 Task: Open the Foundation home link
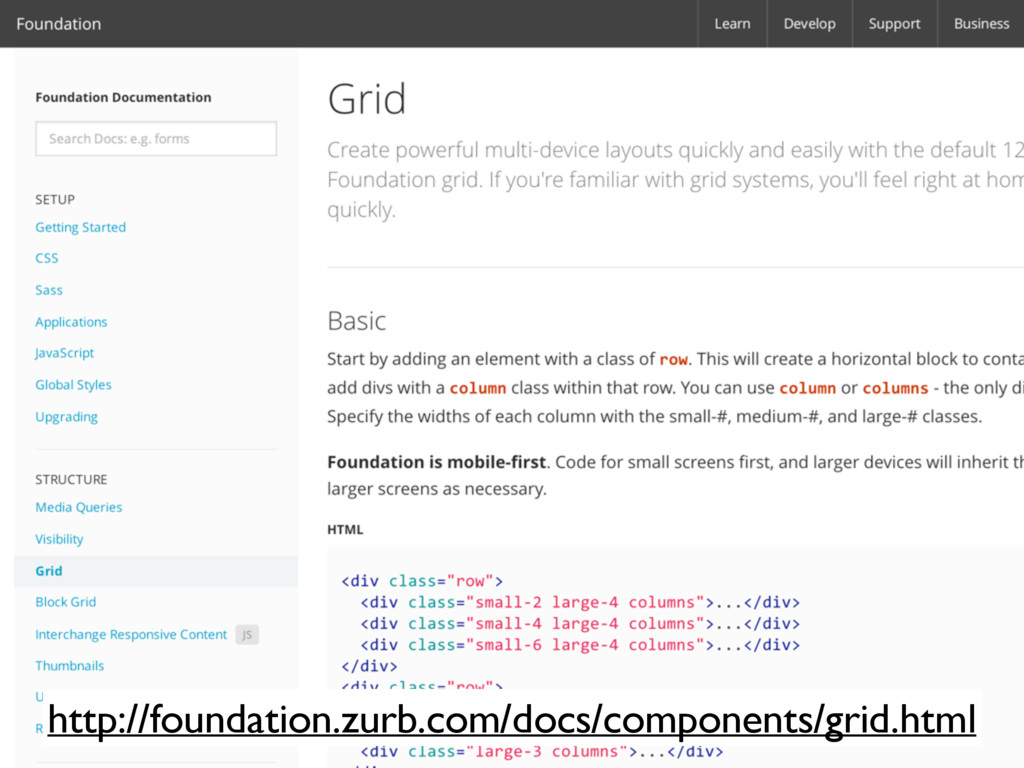tap(59, 24)
